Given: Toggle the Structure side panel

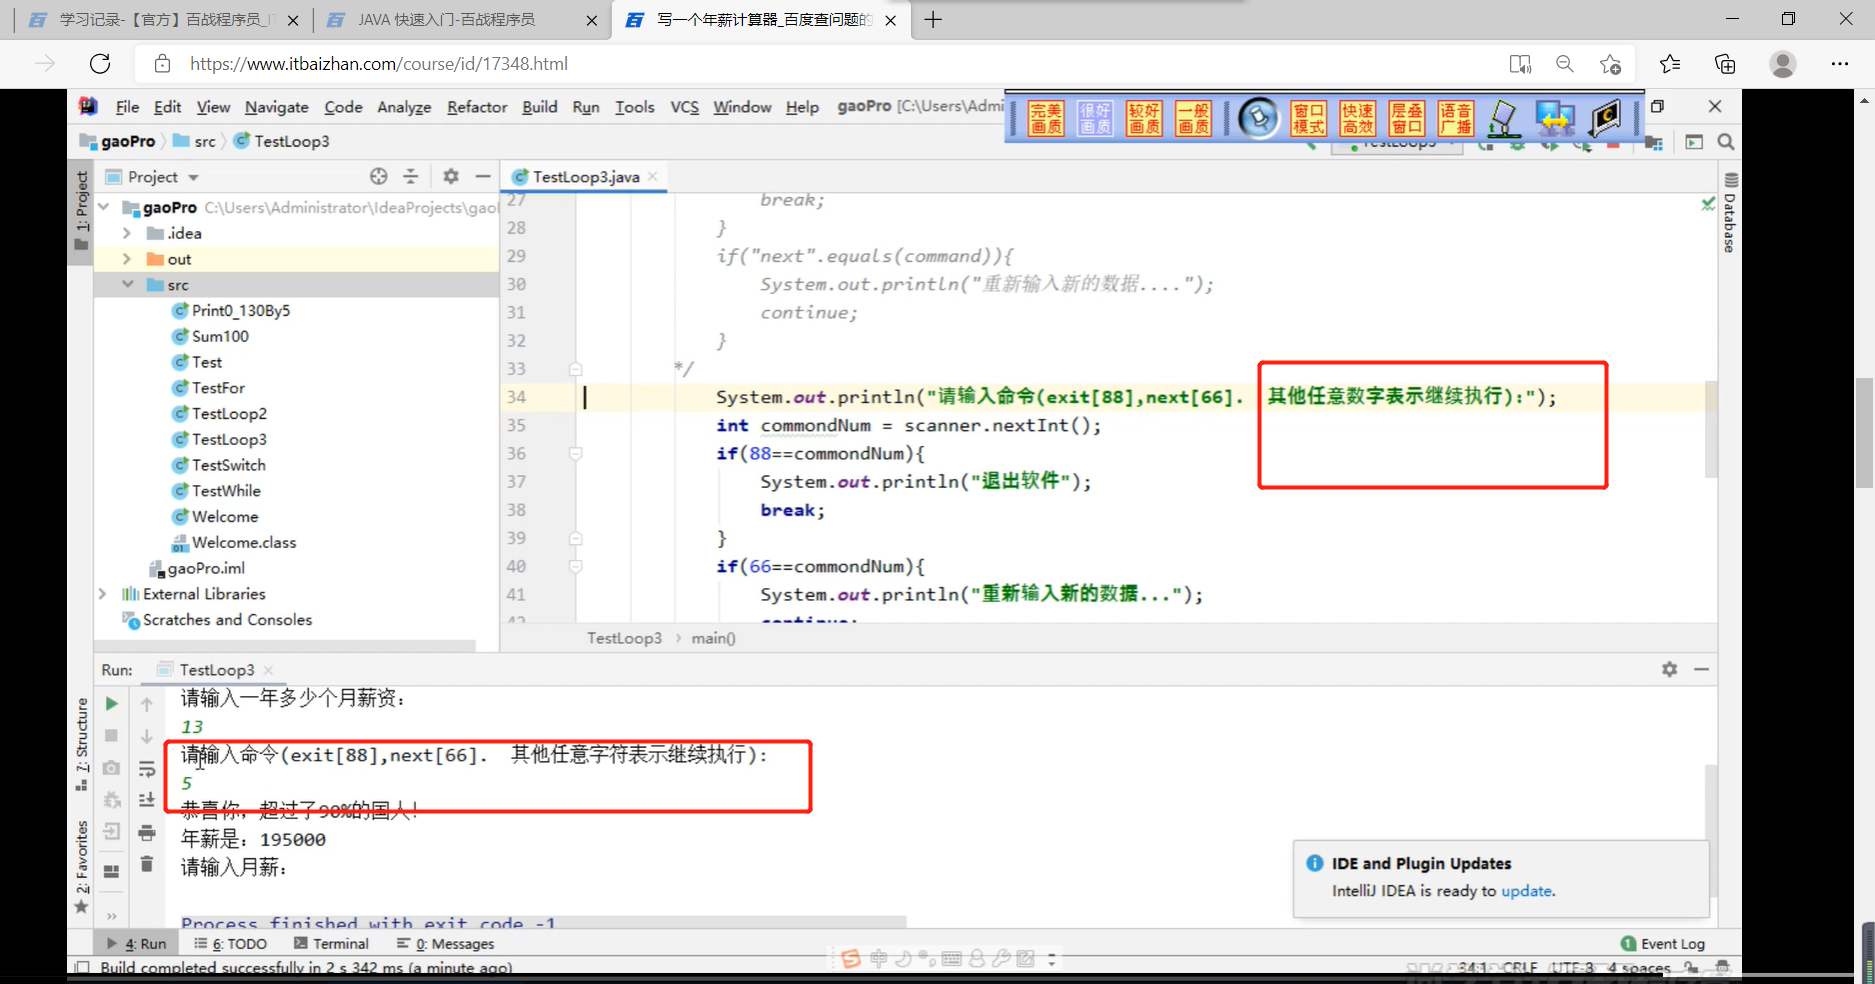Looking at the screenshot, I should click(x=81, y=745).
